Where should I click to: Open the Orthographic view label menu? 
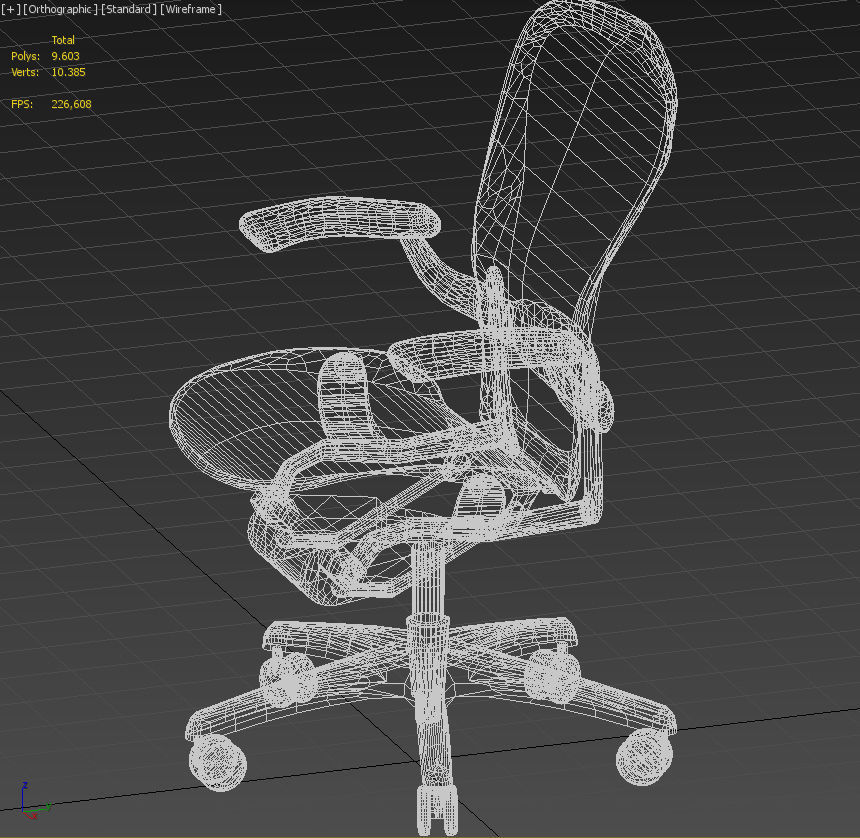click(60, 9)
